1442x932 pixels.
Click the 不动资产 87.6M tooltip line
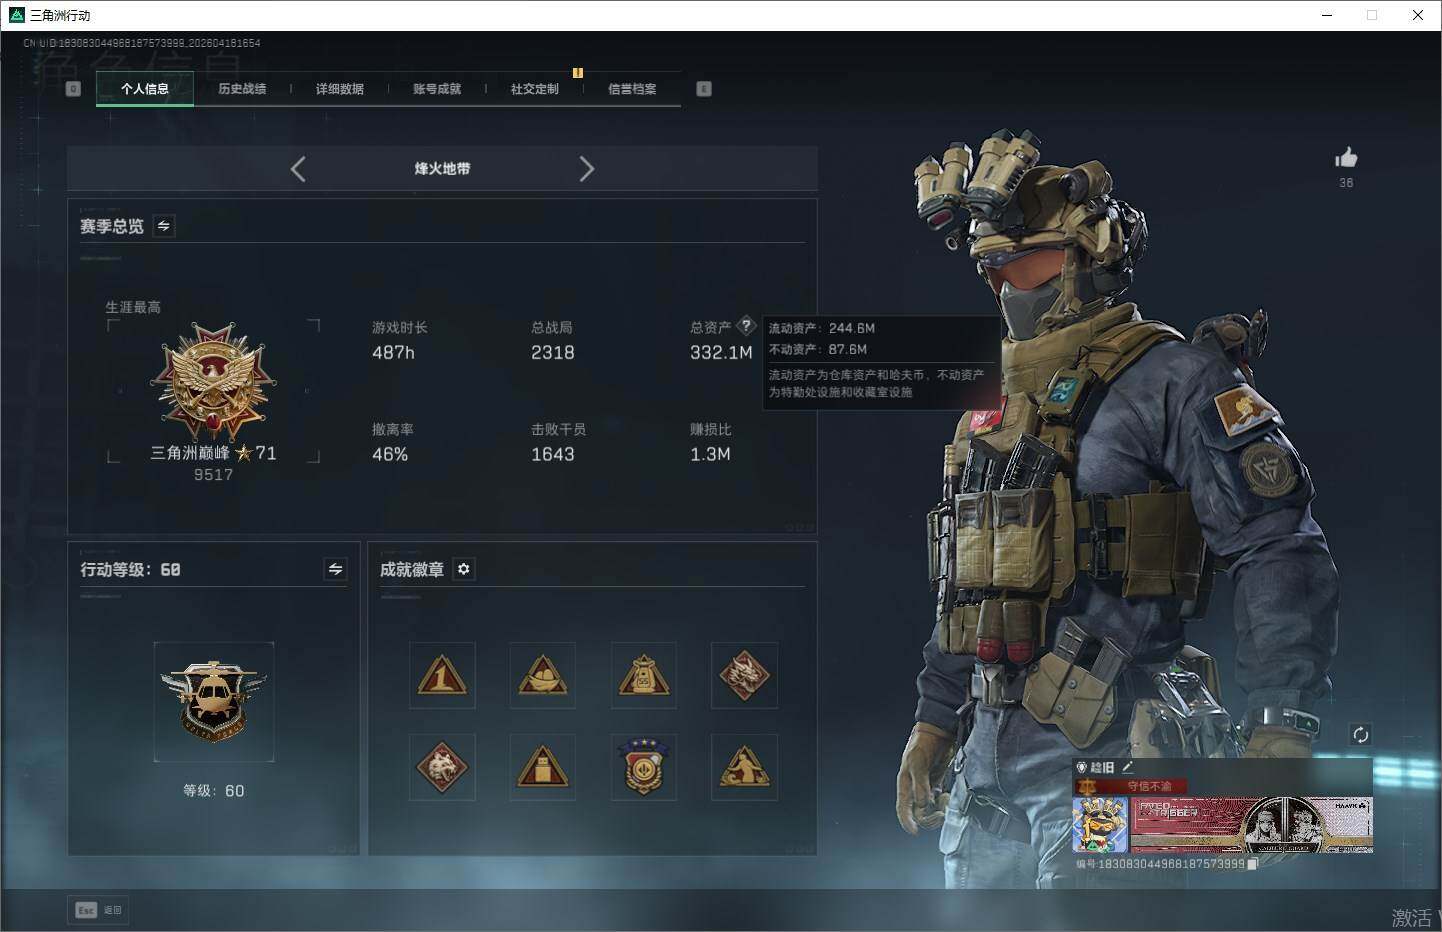pos(818,349)
